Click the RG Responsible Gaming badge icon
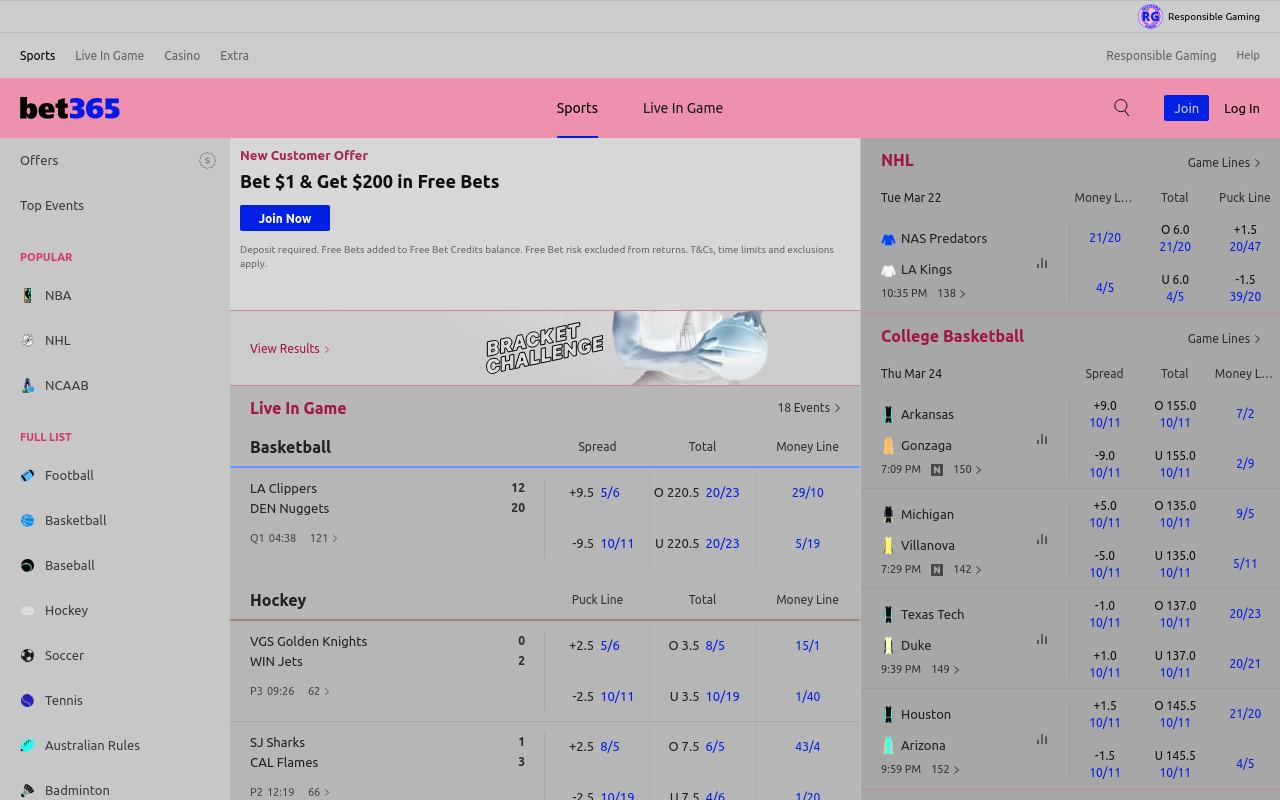This screenshot has height=800, width=1280. [1150, 16]
